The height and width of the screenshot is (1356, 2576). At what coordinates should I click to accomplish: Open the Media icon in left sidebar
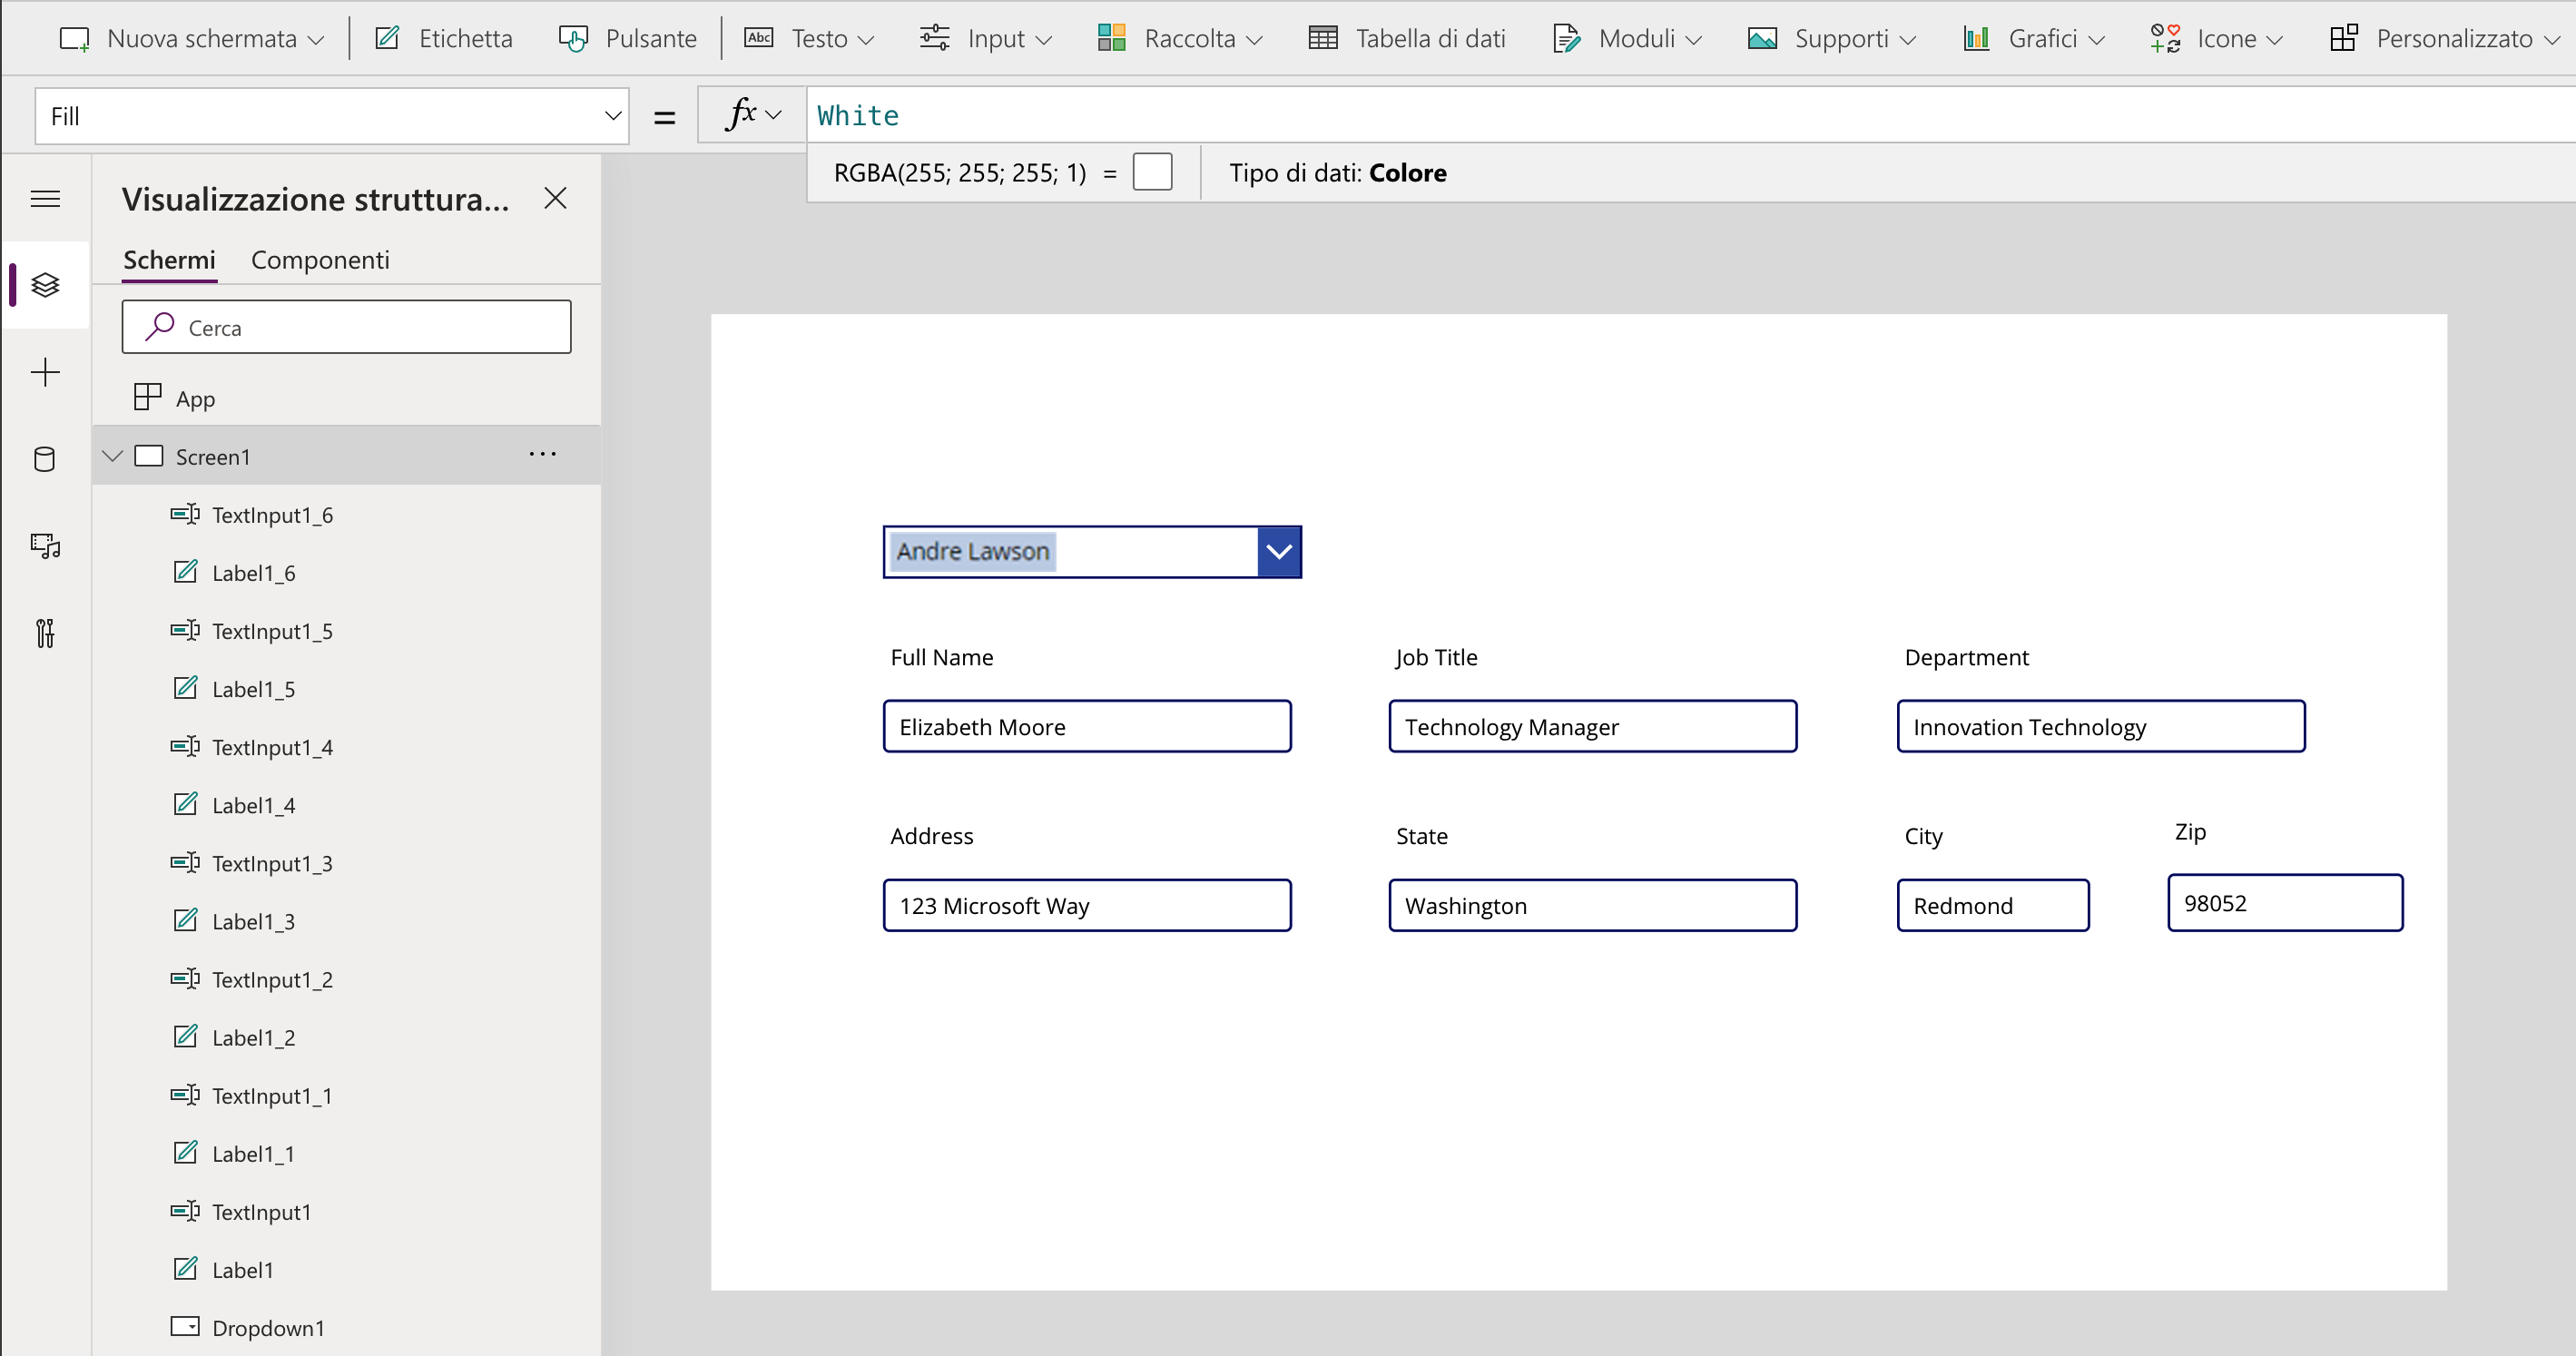[x=45, y=546]
